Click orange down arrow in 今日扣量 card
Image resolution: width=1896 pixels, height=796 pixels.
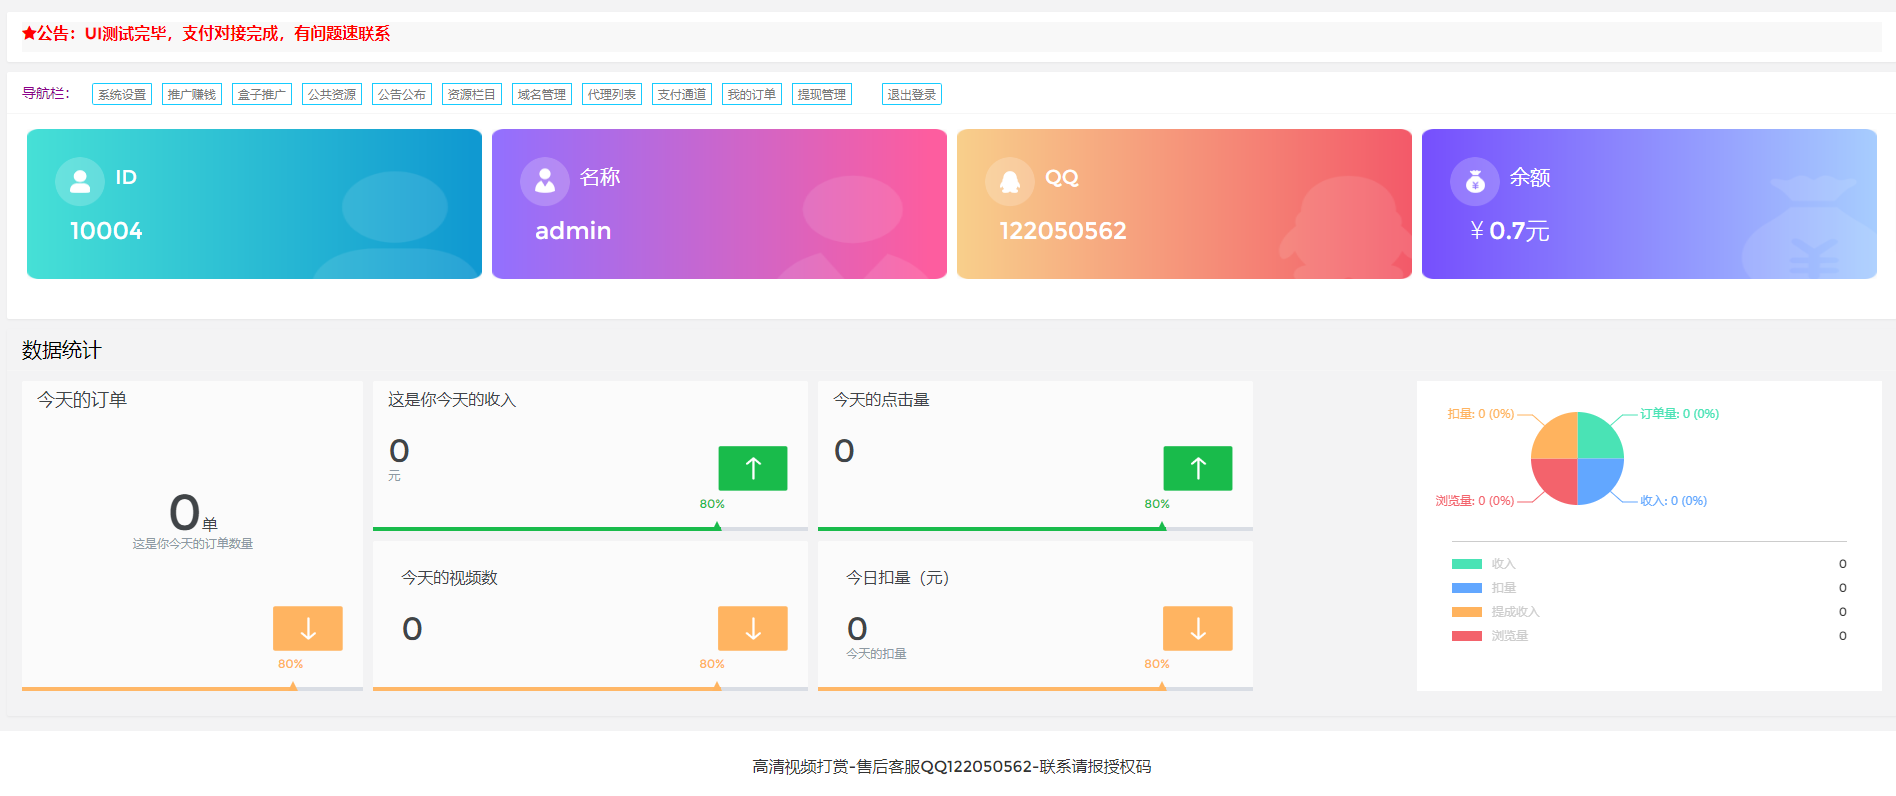coord(1198,628)
